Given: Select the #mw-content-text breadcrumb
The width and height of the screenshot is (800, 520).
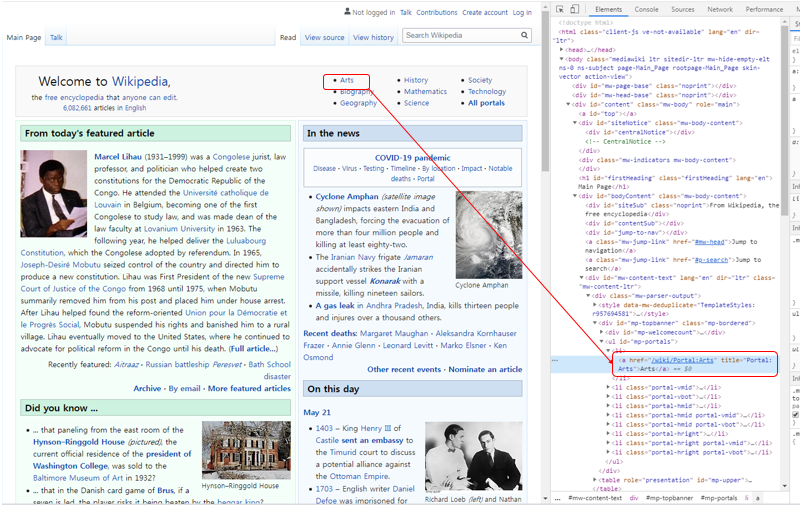Looking at the screenshot, I should coord(595,498).
